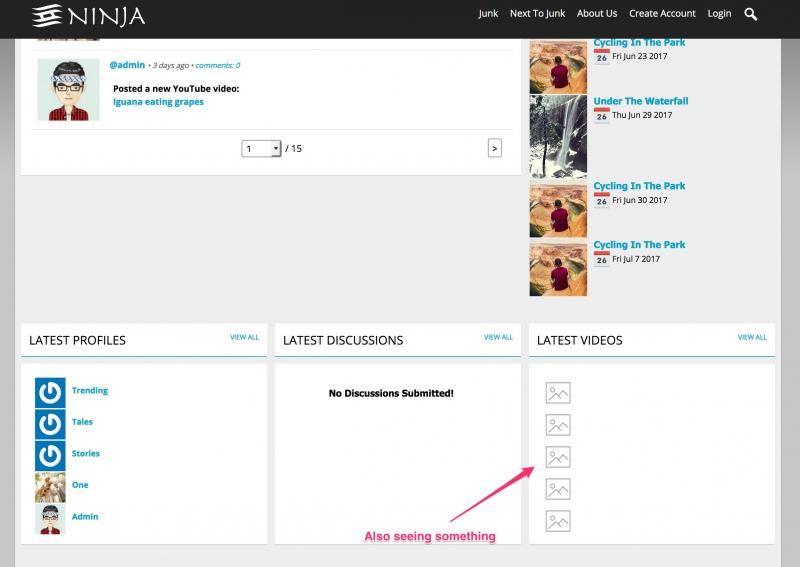Open the Iguana eating grapes video link

coord(158,102)
